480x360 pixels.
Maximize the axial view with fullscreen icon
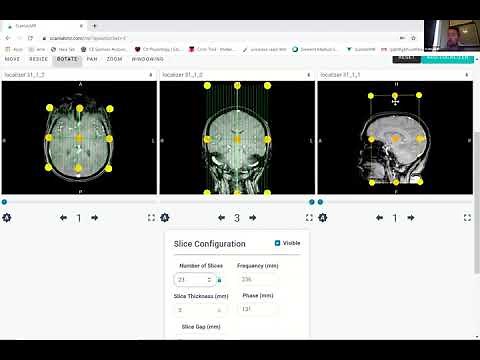coord(151,218)
